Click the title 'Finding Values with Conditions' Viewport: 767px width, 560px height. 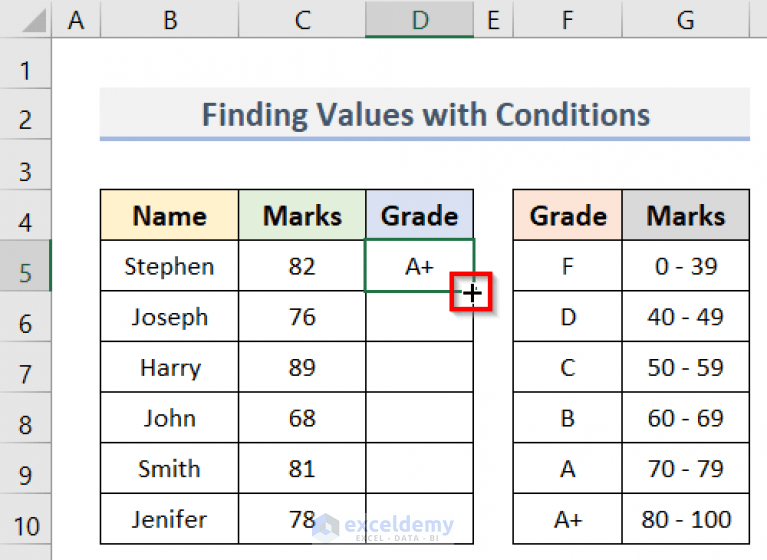click(x=425, y=114)
